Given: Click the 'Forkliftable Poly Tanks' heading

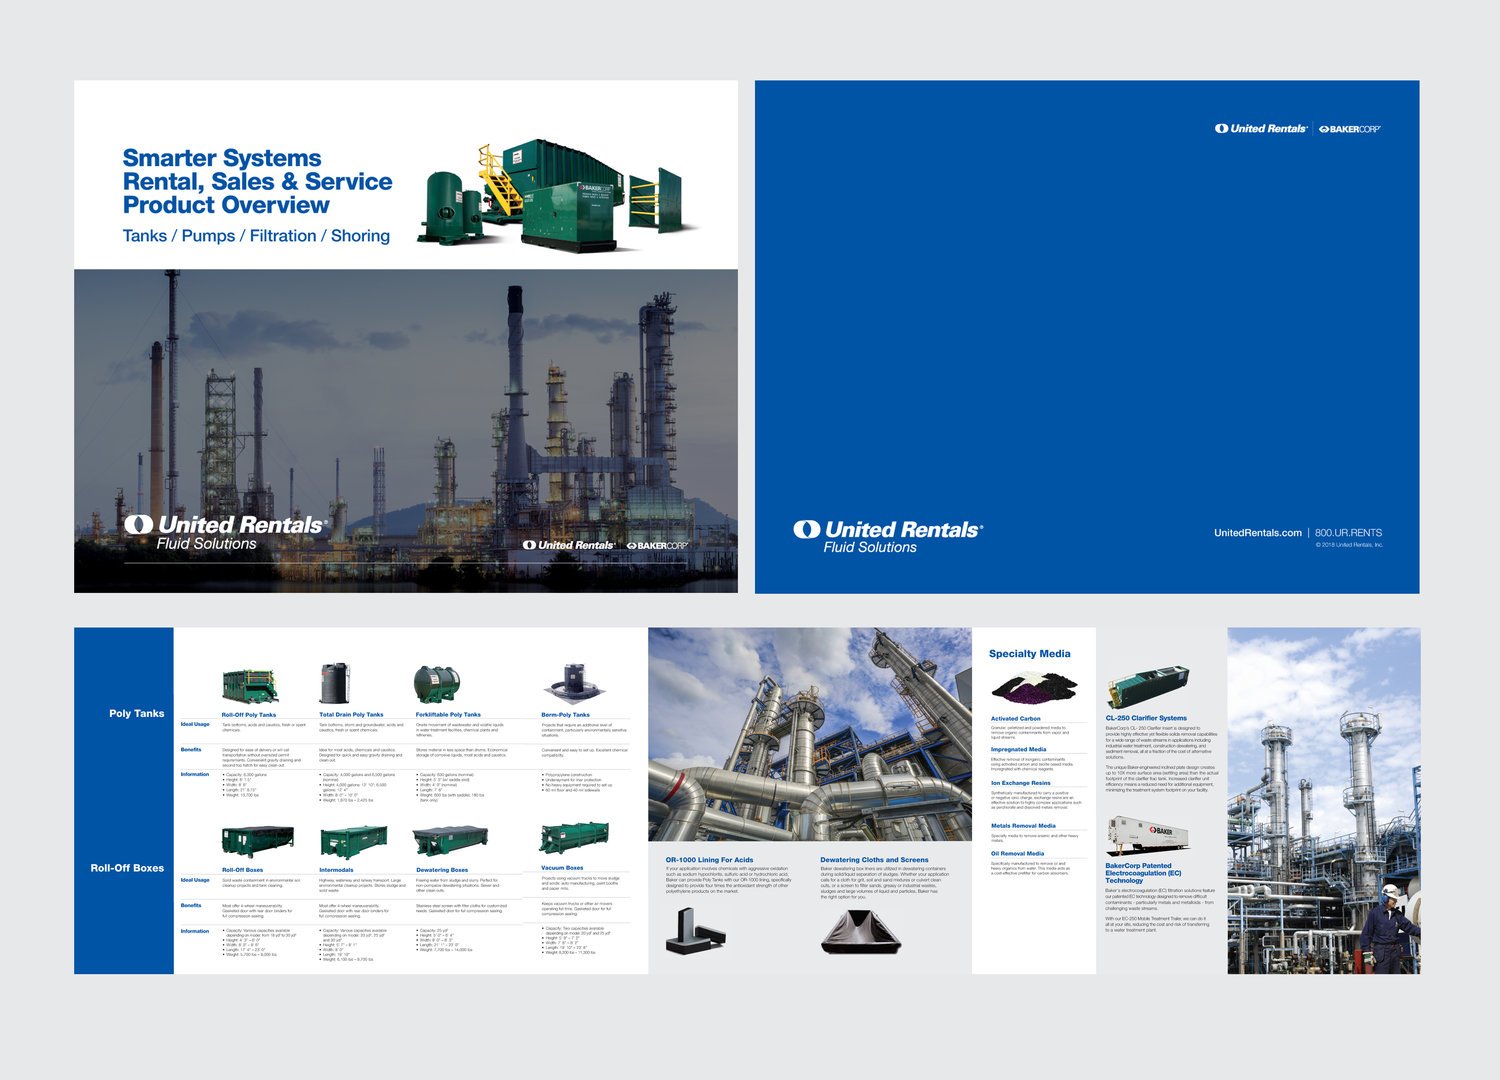Looking at the screenshot, I should (448, 715).
